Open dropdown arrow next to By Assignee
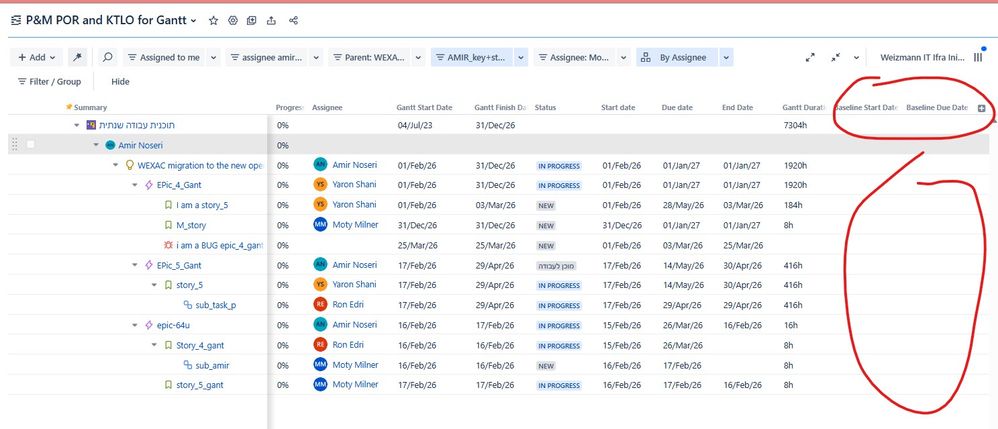The width and height of the screenshot is (998, 429). click(x=726, y=57)
